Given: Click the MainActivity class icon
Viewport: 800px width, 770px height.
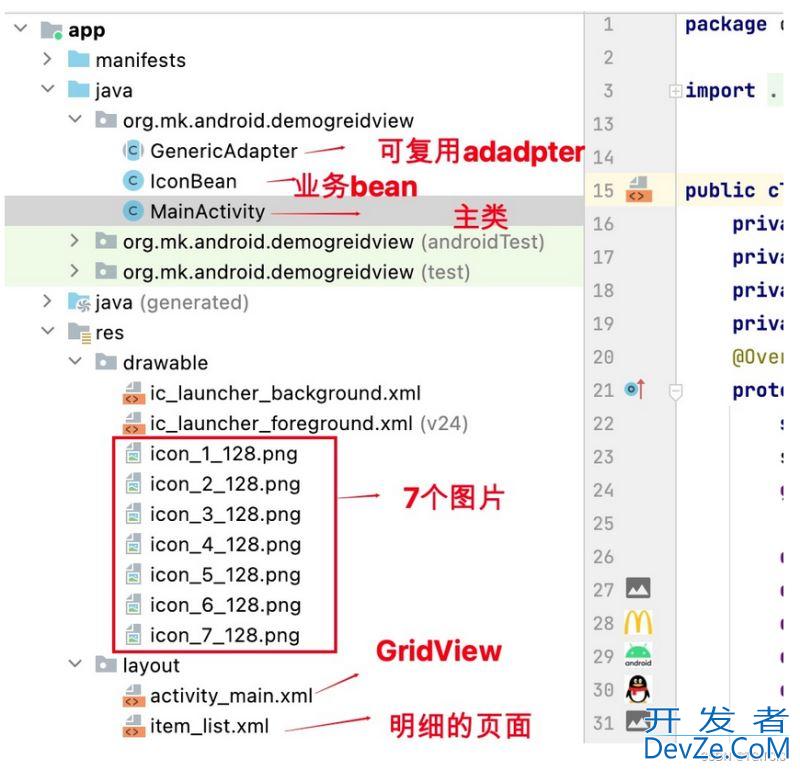Looking at the screenshot, I should tap(133, 211).
